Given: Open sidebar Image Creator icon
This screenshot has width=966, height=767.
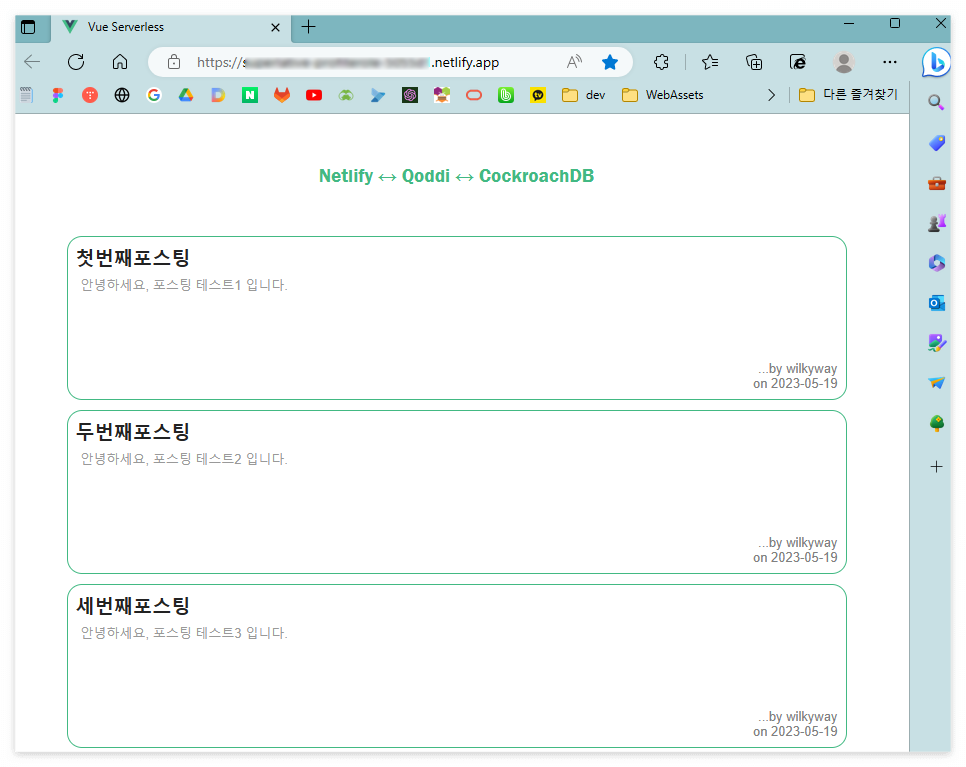Looking at the screenshot, I should pos(936,343).
